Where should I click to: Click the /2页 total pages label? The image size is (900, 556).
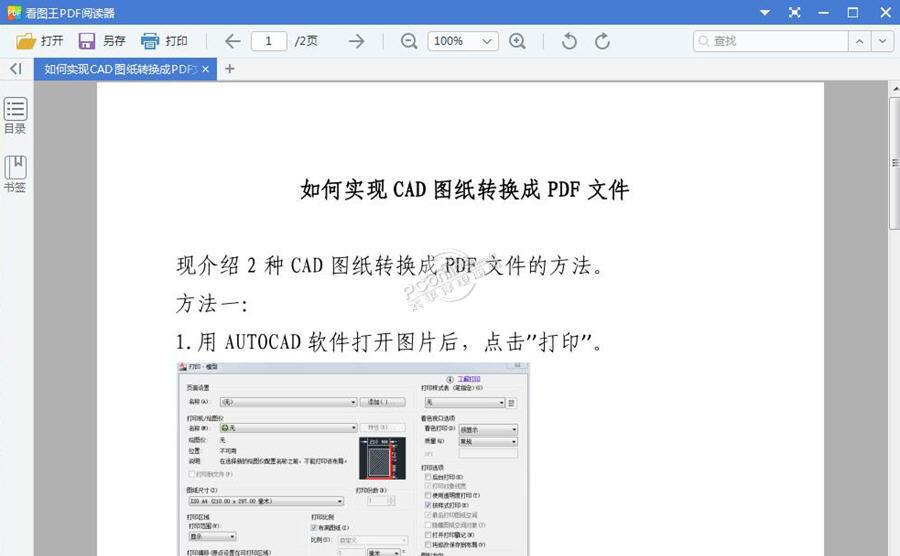306,41
